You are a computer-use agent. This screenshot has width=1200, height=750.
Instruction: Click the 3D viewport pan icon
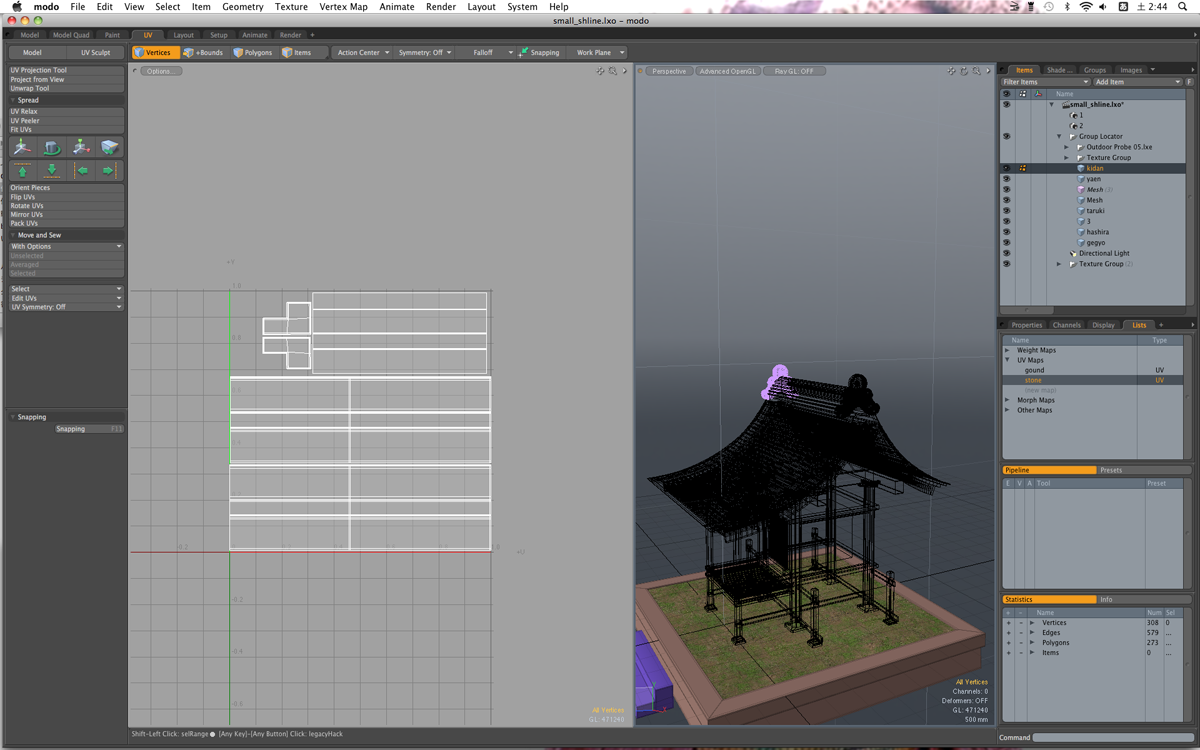point(951,71)
